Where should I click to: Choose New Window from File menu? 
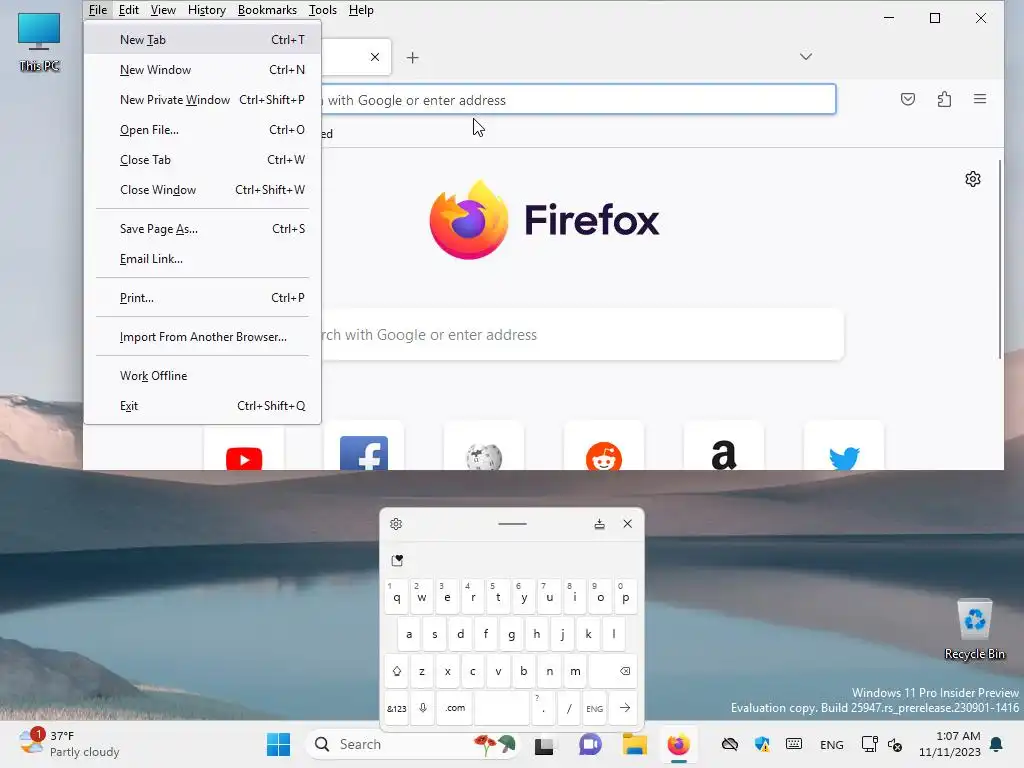coord(202,70)
